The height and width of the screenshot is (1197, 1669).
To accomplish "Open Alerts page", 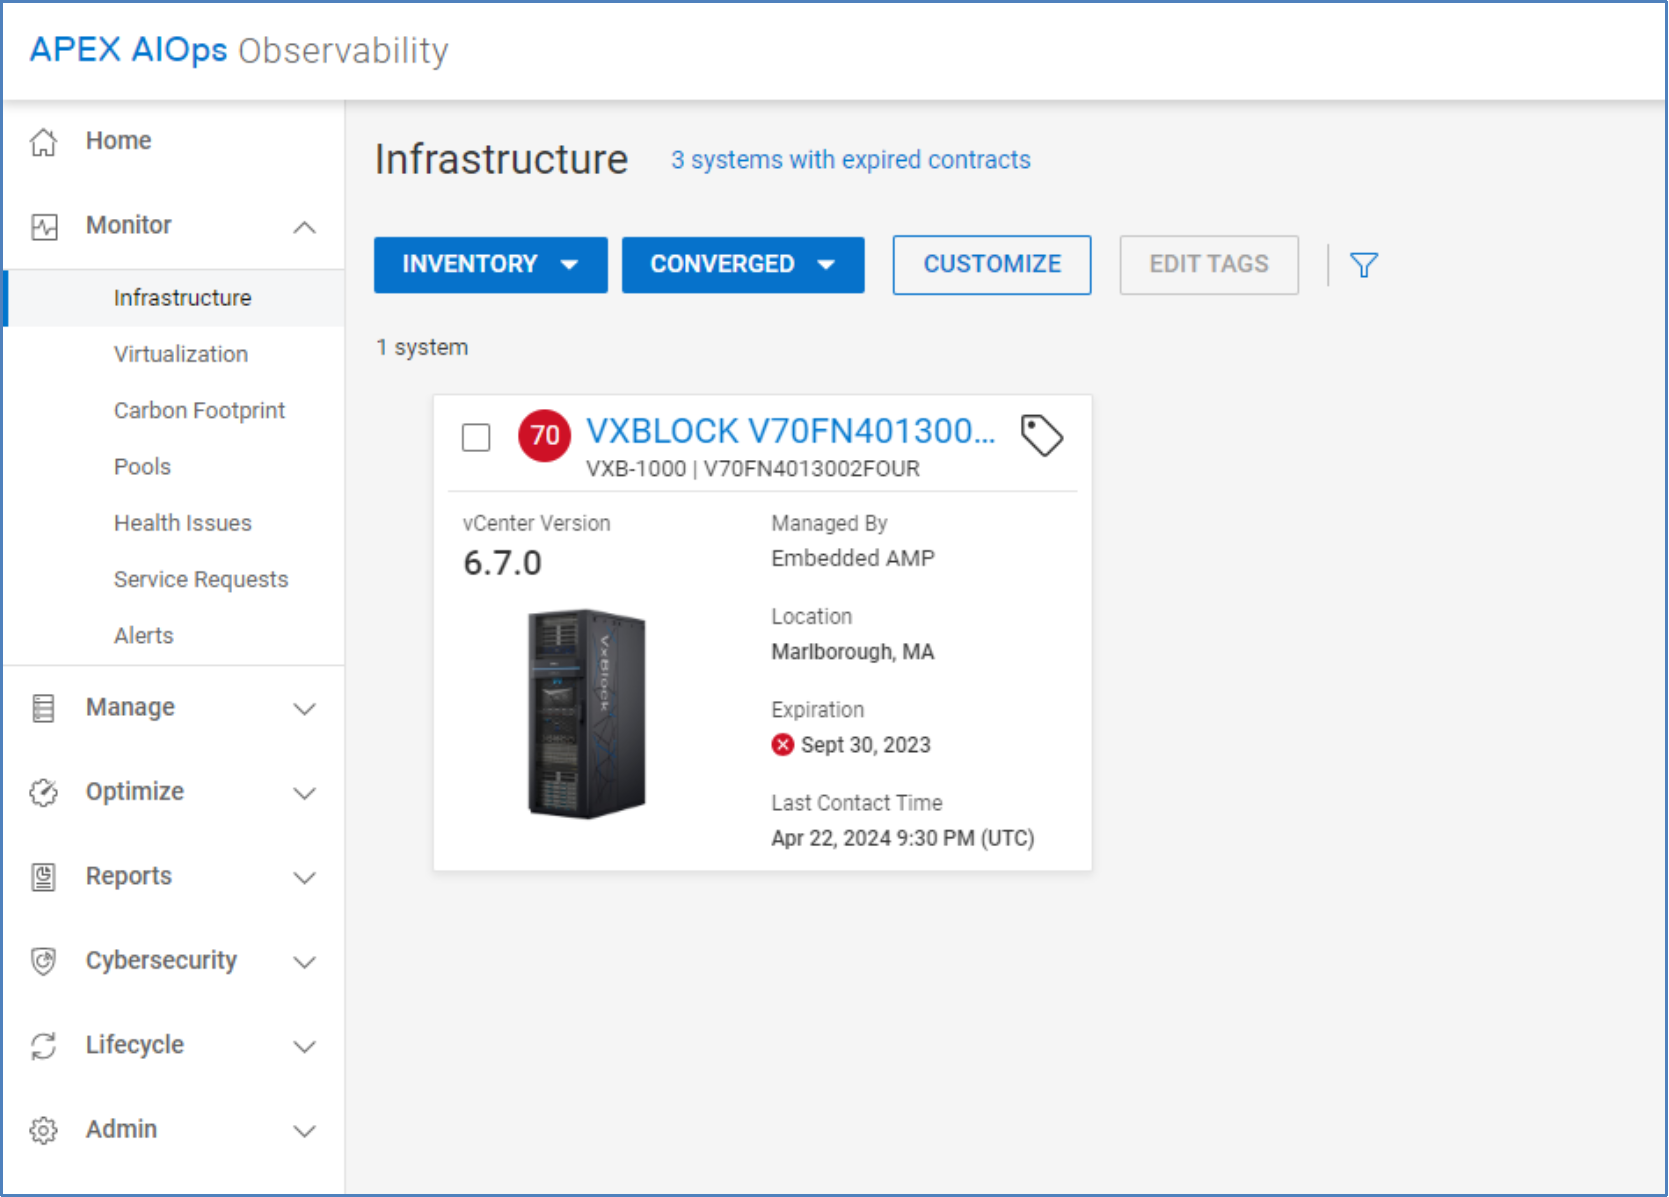I will pyautogui.click(x=143, y=636).
